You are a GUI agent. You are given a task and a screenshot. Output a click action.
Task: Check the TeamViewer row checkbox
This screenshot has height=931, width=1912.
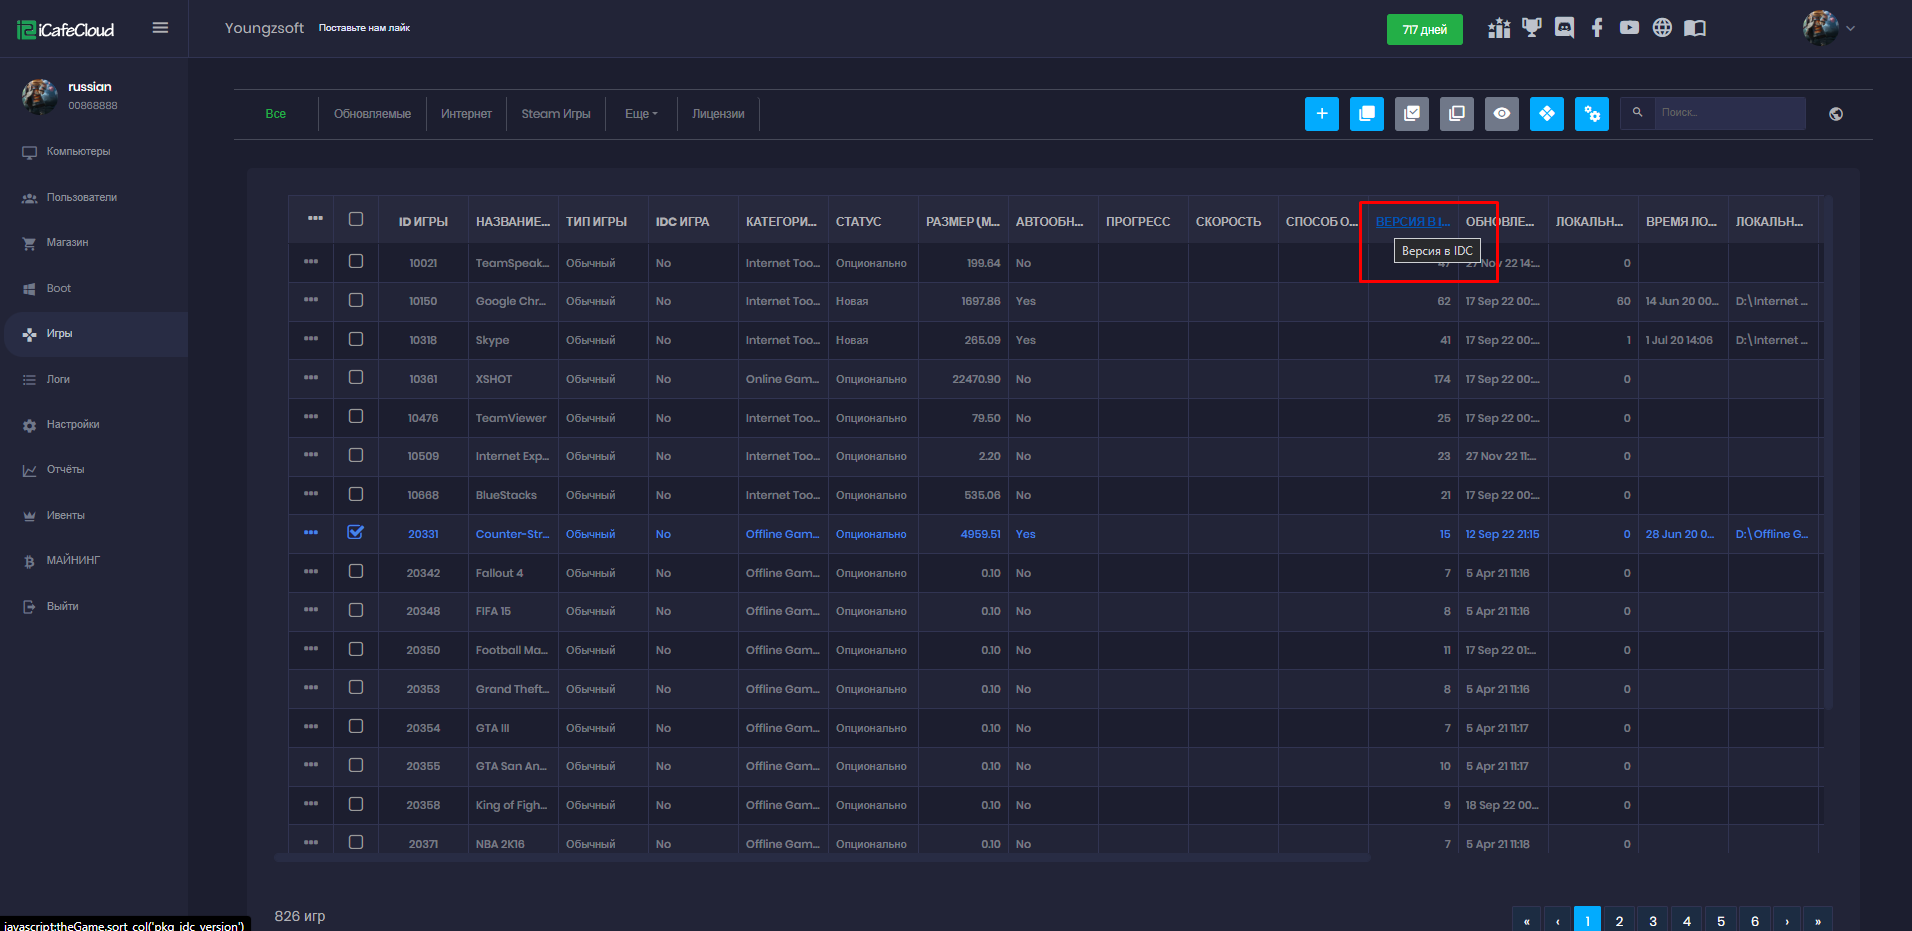[356, 416]
